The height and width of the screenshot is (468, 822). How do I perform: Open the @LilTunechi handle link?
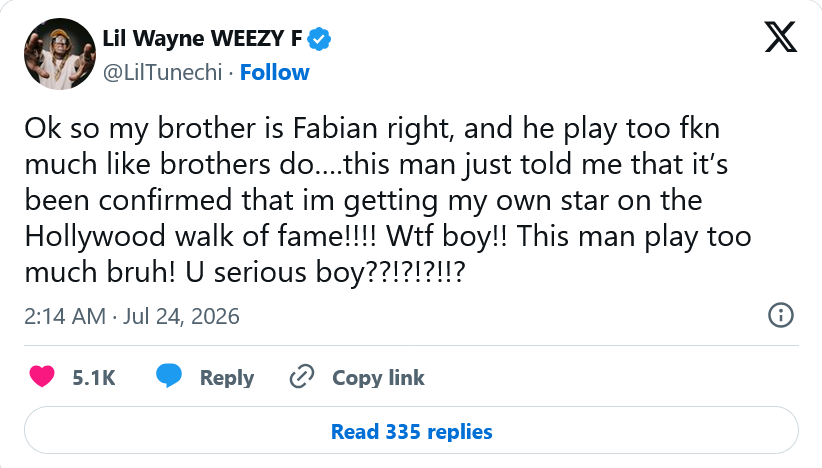click(162, 73)
